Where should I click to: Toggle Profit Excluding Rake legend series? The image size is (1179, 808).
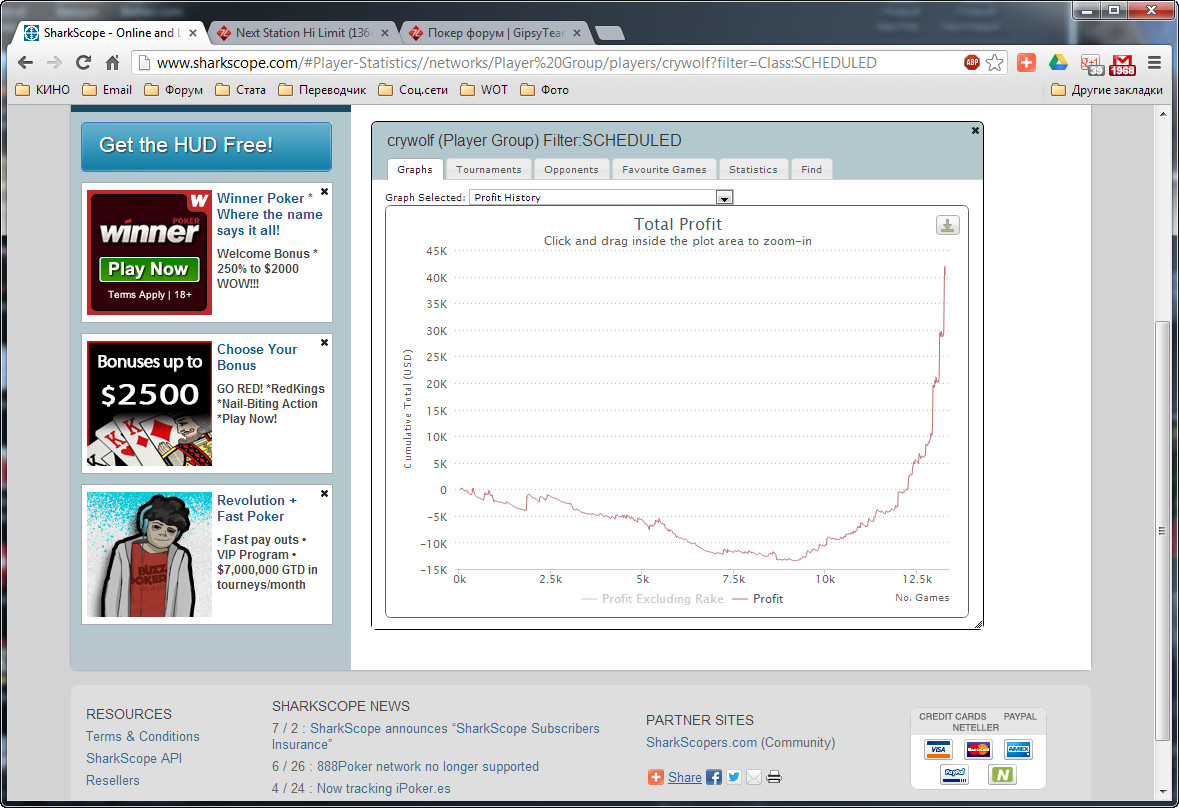click(651, 599)
